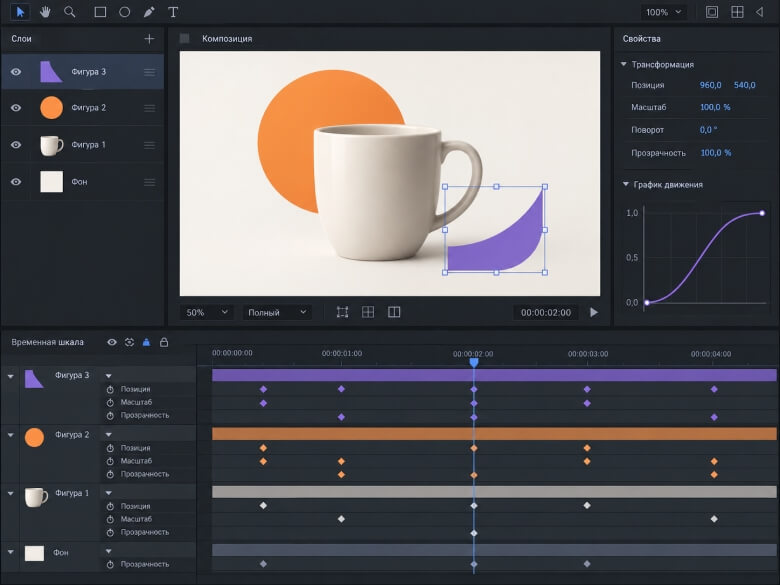This screenshot has height=585, width=780.
Task: Hide the Фигура 3 layer
Action: [16, 72]
